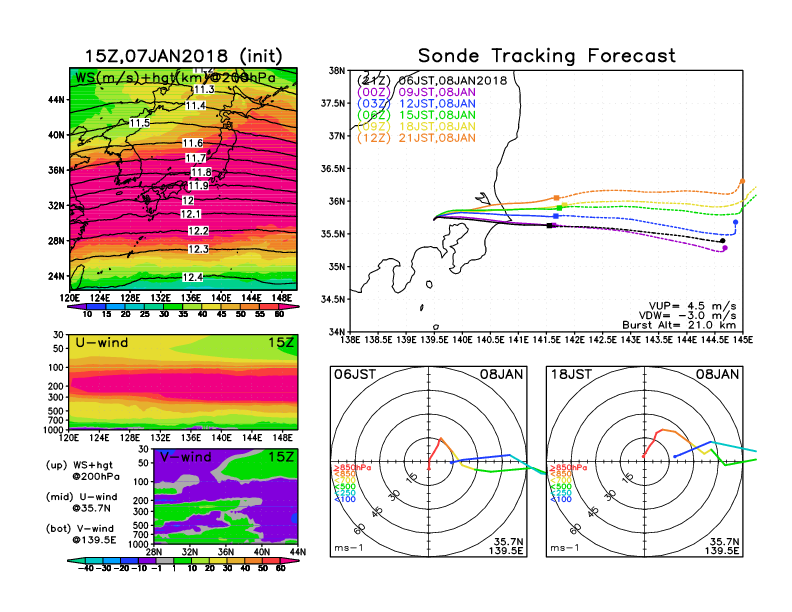This screenshot has width=792, height=612.
Task: Click the "U-wind" panel label
Action: (102, 343)
